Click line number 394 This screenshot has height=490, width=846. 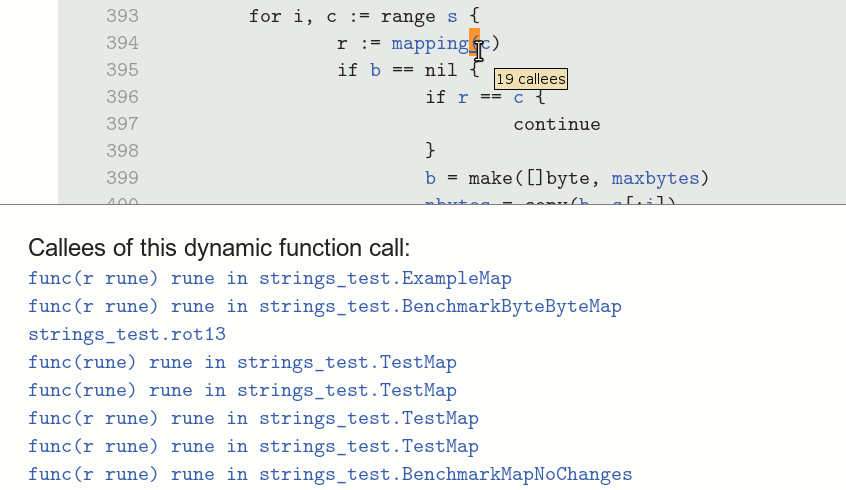[x=122, y=43]
